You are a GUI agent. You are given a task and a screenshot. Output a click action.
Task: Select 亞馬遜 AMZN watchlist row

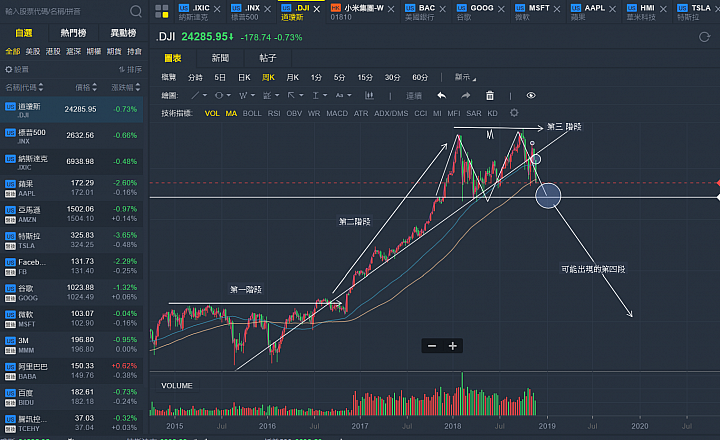(x=72, y=214)
